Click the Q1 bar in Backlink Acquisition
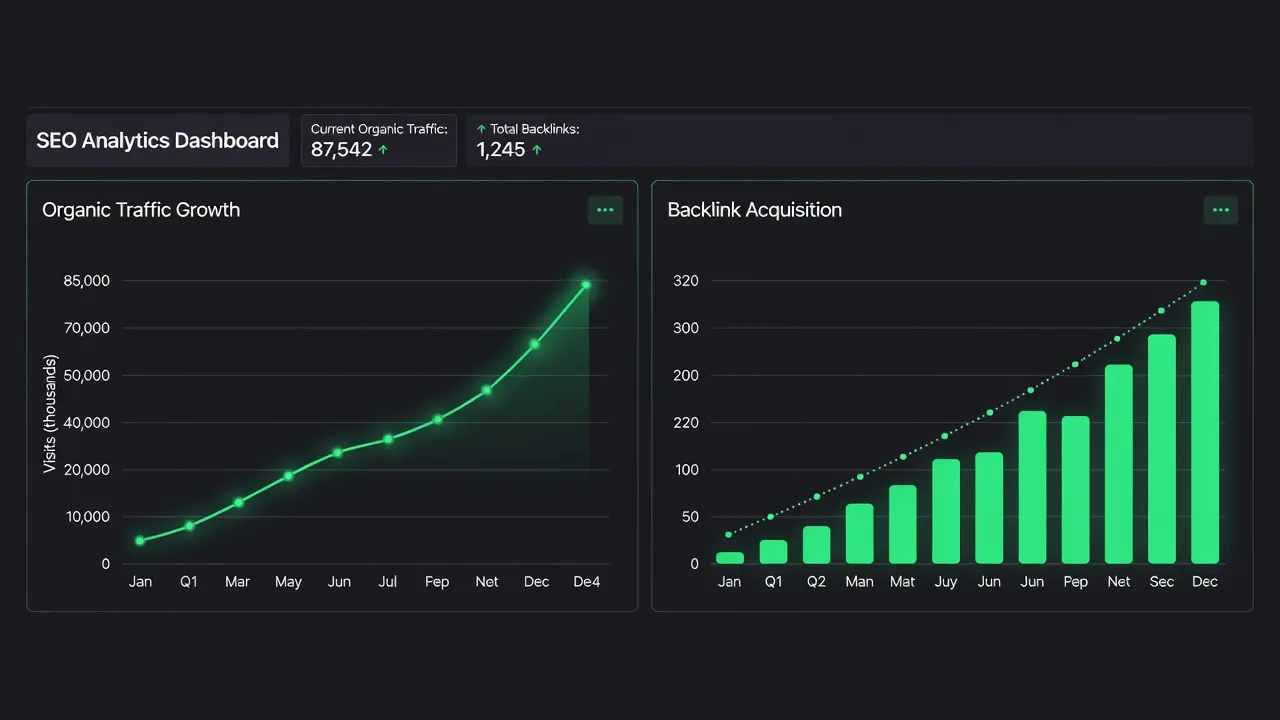The image size is (1280, 720). coord(773,552)
